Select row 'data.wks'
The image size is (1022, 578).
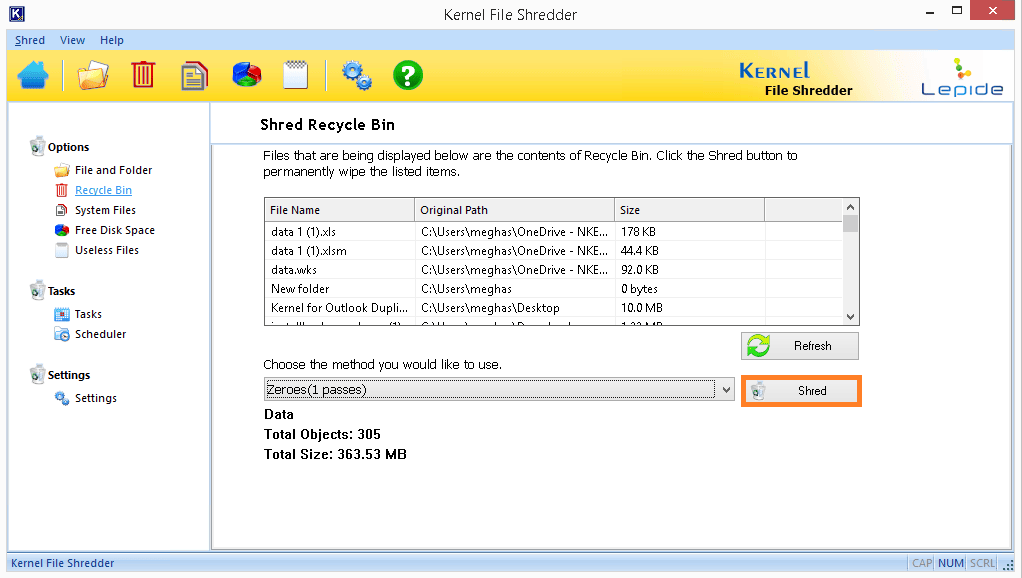pyautogui.click(x=553, y=270)
